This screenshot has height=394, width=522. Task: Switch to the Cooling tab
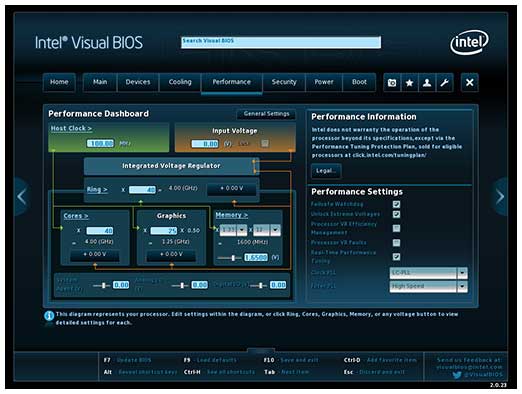click(x=180, y=82)
